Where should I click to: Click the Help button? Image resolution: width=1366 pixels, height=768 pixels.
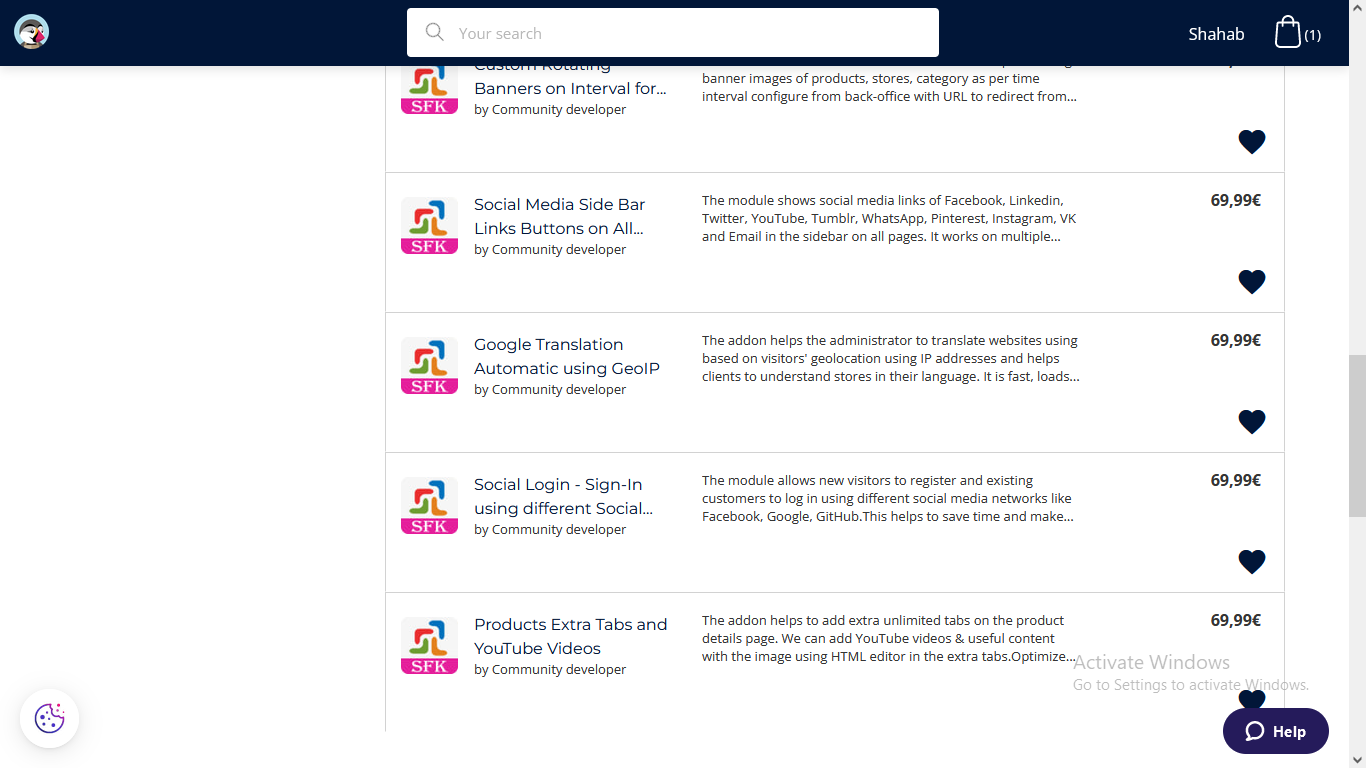(x=1275, y=731)
